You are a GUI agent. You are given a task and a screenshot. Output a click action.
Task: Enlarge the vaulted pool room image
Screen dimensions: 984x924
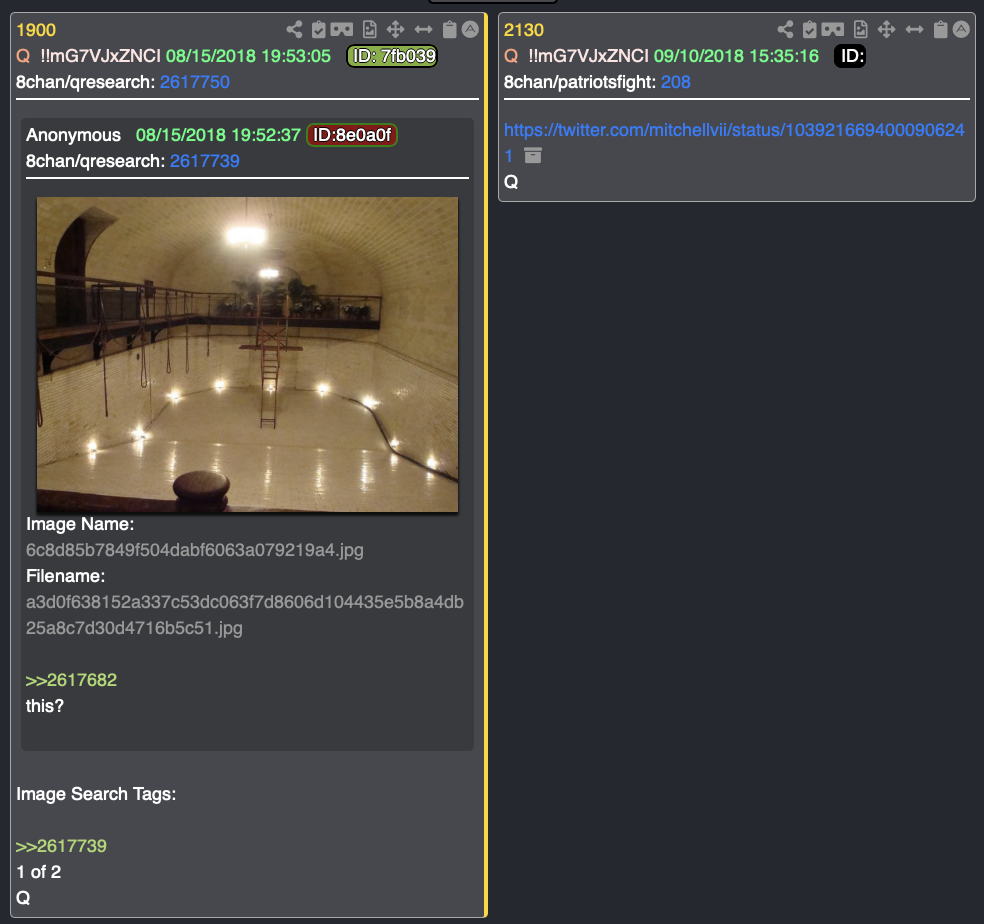[x=247, y=355]
